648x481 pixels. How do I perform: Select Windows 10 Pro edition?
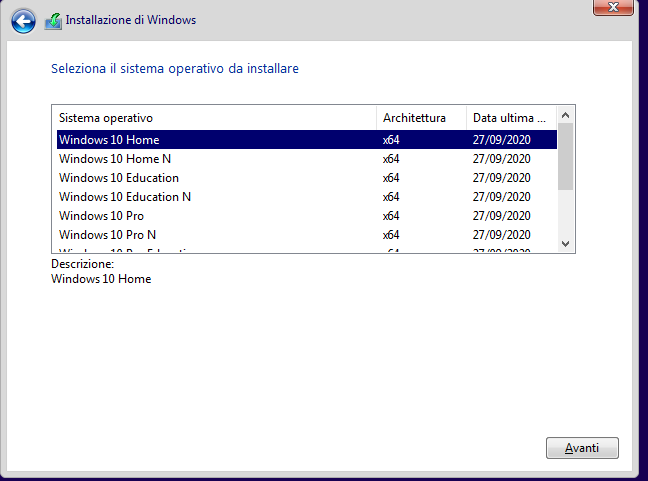(307, 216)
